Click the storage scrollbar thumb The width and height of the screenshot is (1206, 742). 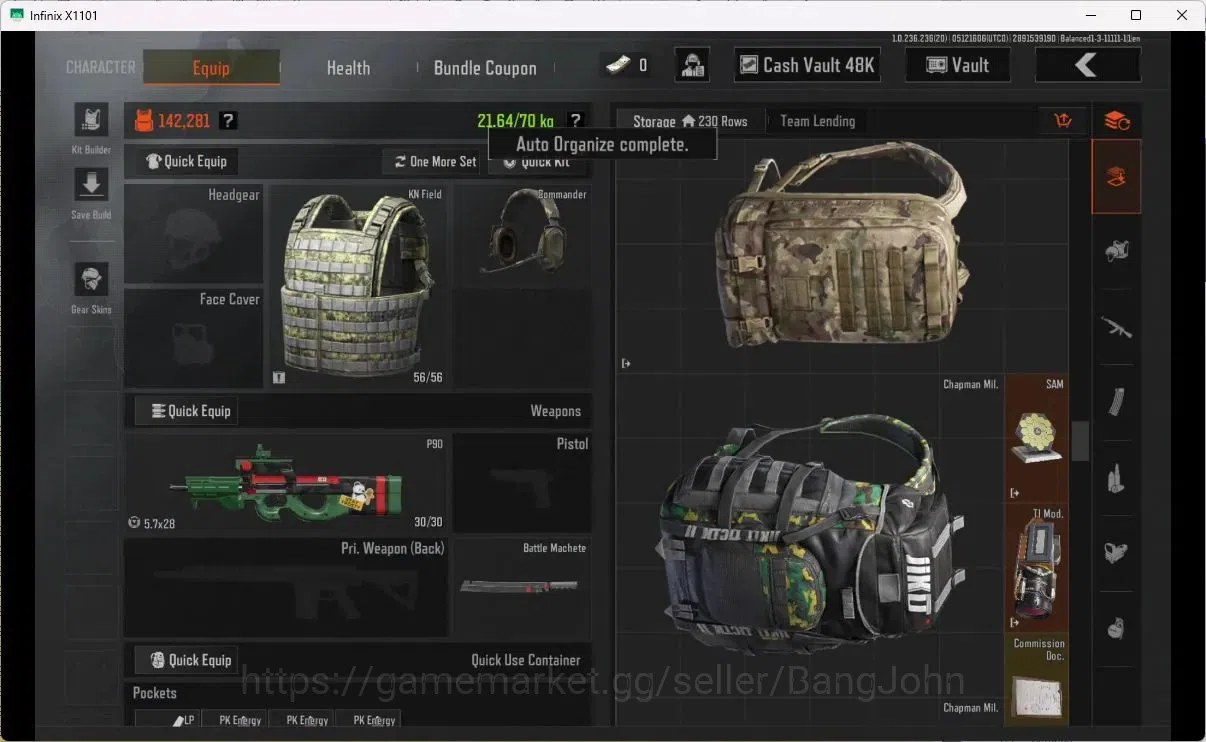coord(1080,441)
